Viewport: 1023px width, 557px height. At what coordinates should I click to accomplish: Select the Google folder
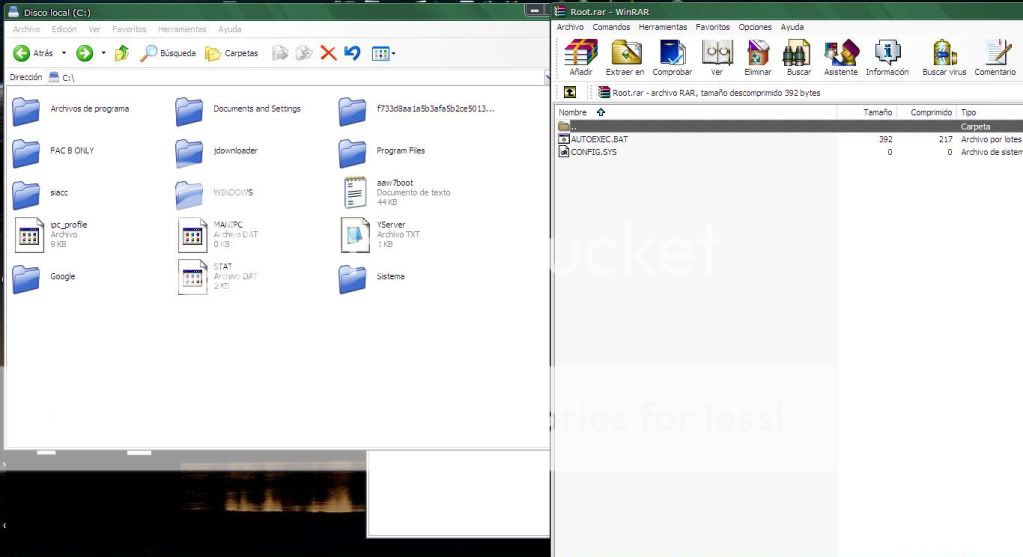(x=44, y=277)
